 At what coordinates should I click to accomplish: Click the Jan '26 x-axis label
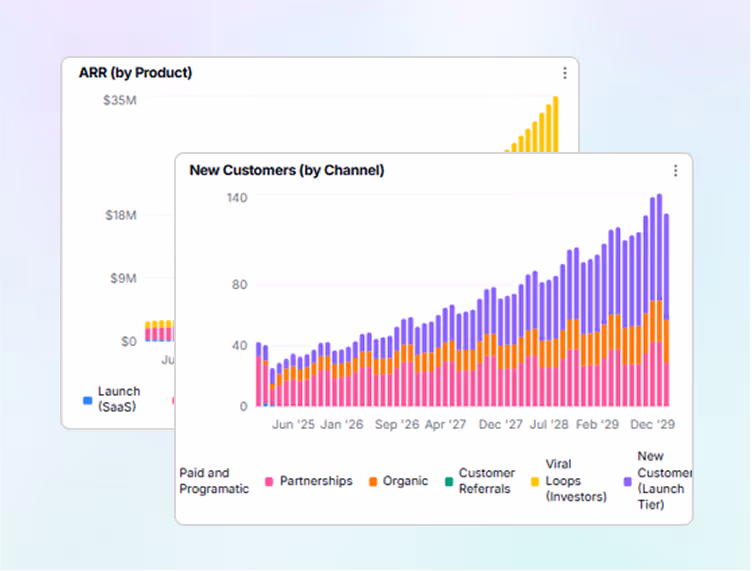(342, 425)
